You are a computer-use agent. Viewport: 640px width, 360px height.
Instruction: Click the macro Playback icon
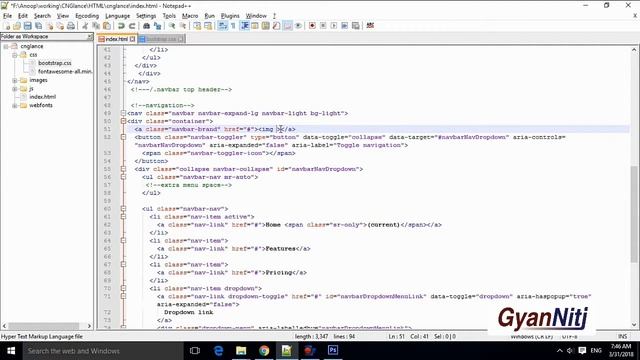click(x=334, y=26)
